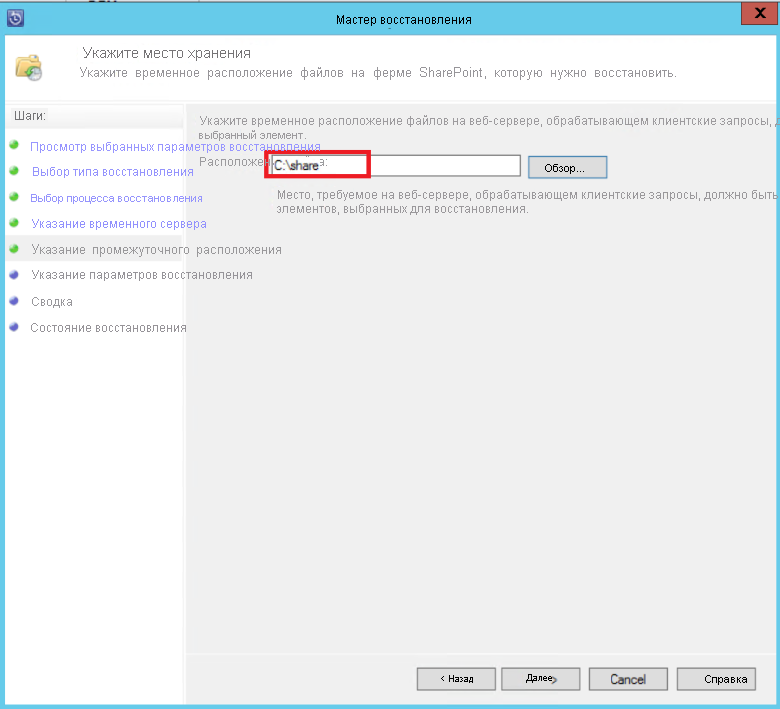780x709 pixels.
Task: Select step Состояние восстановления
Action: coord(108,328)
